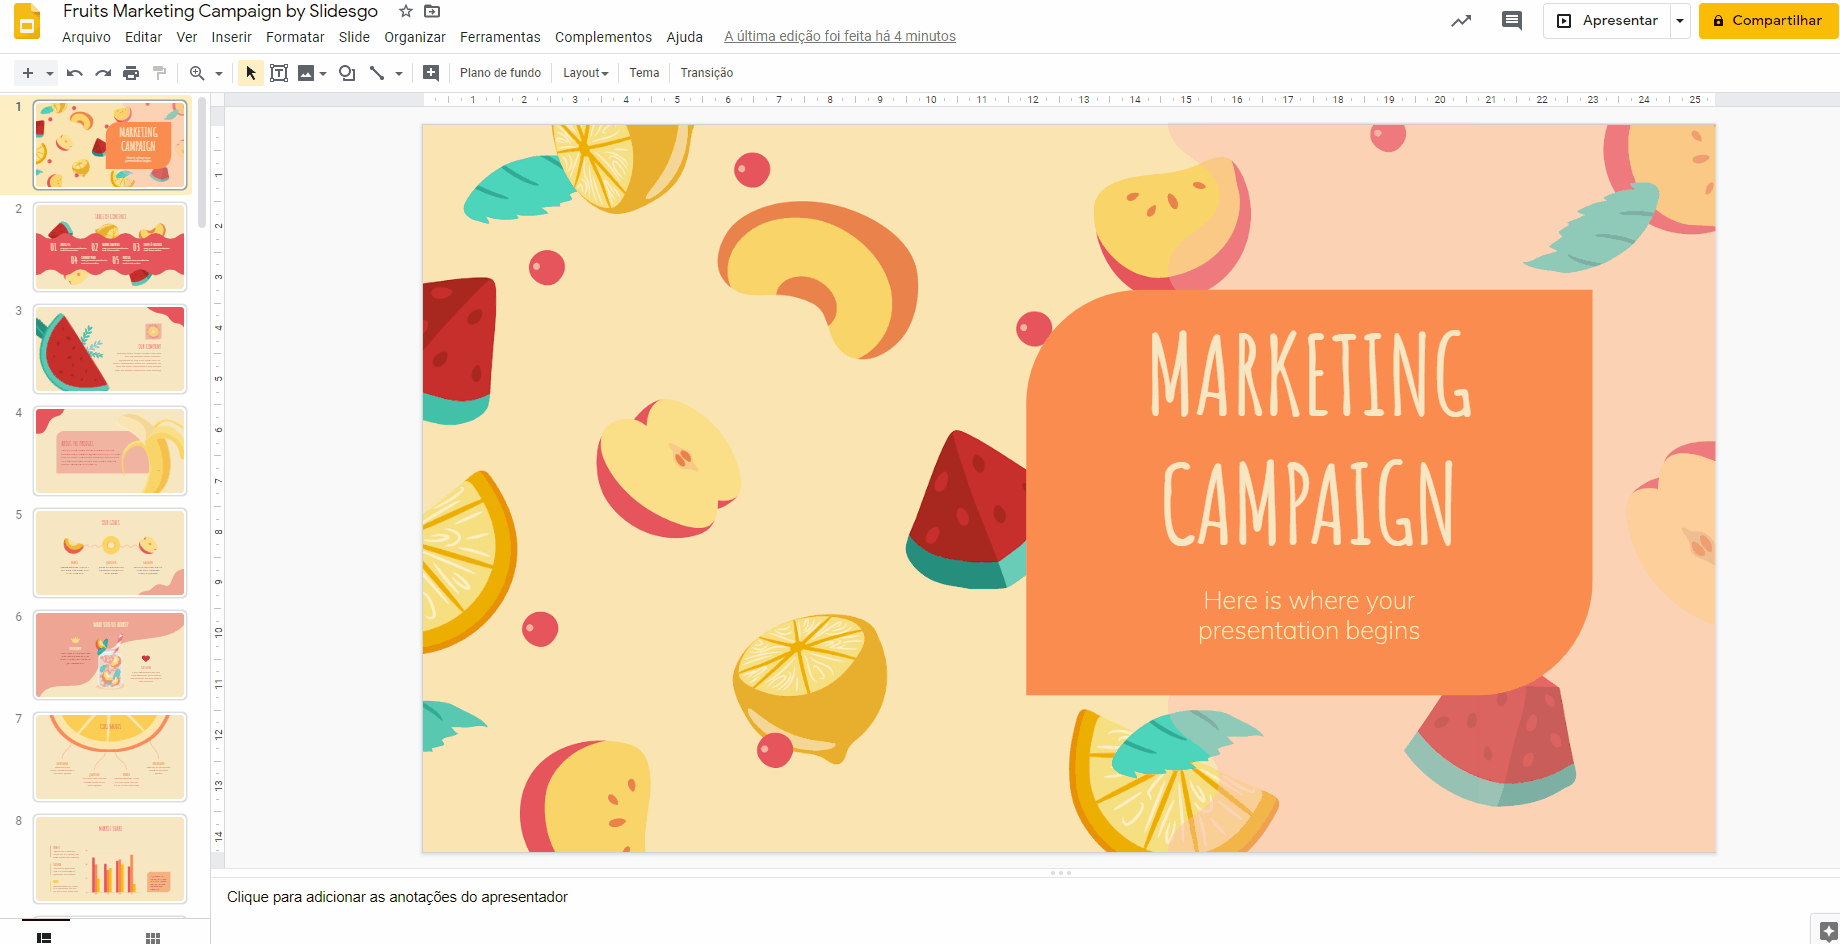This screenshot has height=944, width=1840.
Task: Click the Explore icon at bottom right
Action: (x=1828, y=932)
